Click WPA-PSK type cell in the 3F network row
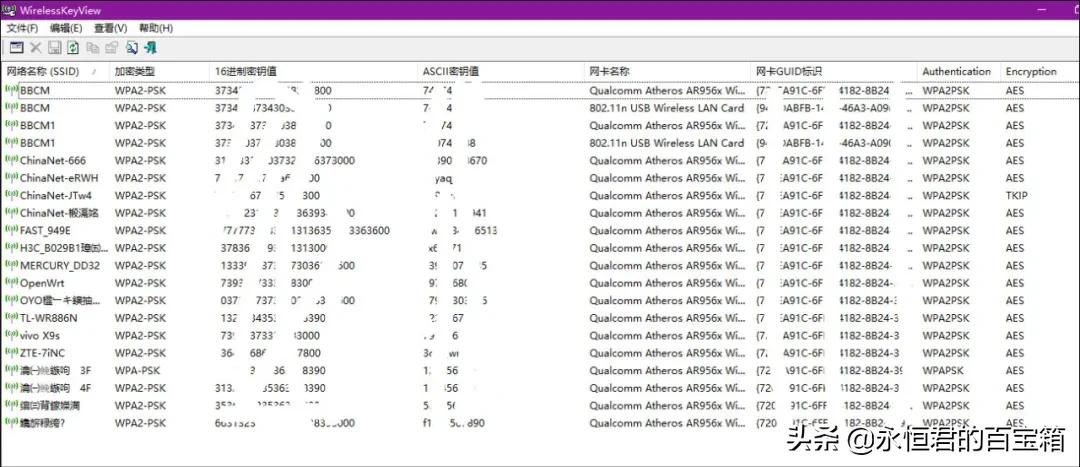The width and height of the screenshot is (1080, 467). [x=137, y=371]
